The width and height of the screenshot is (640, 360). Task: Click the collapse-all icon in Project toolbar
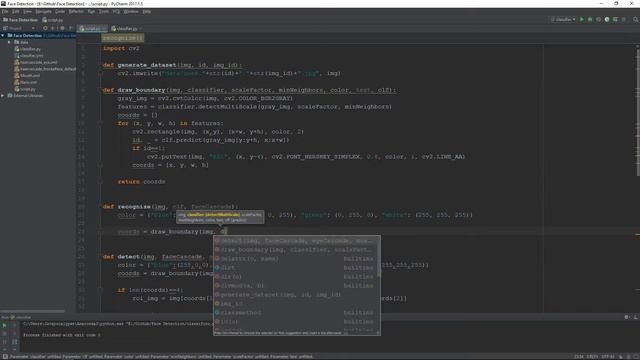53,29
